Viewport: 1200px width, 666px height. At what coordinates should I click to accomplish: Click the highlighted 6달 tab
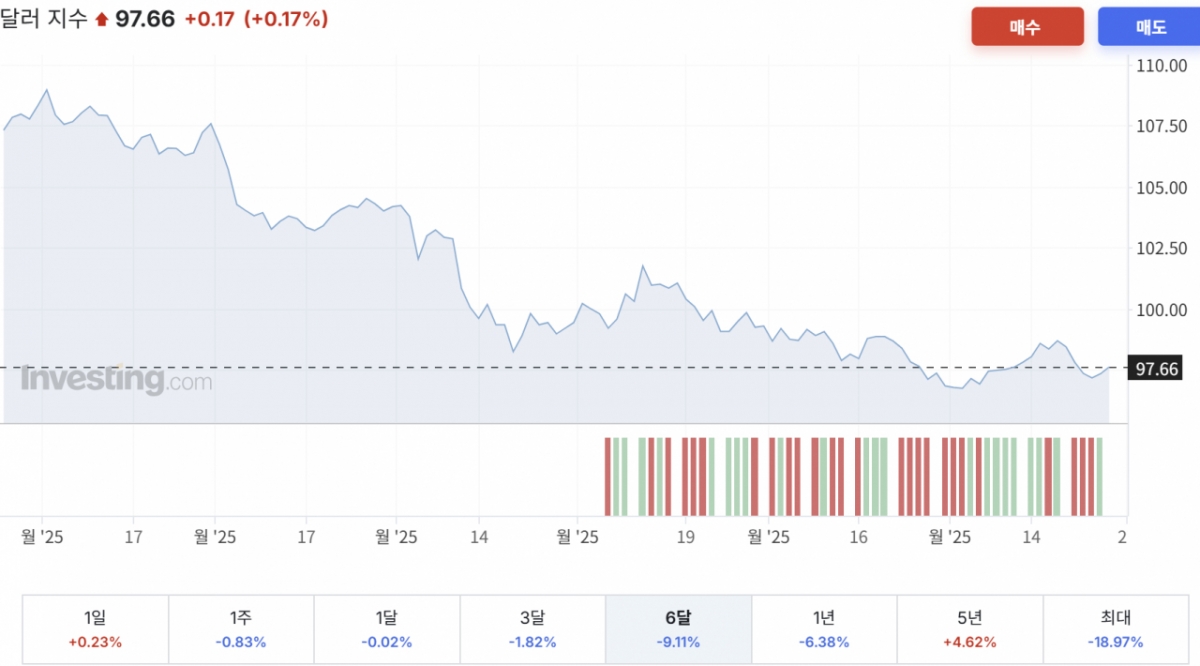[678, 629]
